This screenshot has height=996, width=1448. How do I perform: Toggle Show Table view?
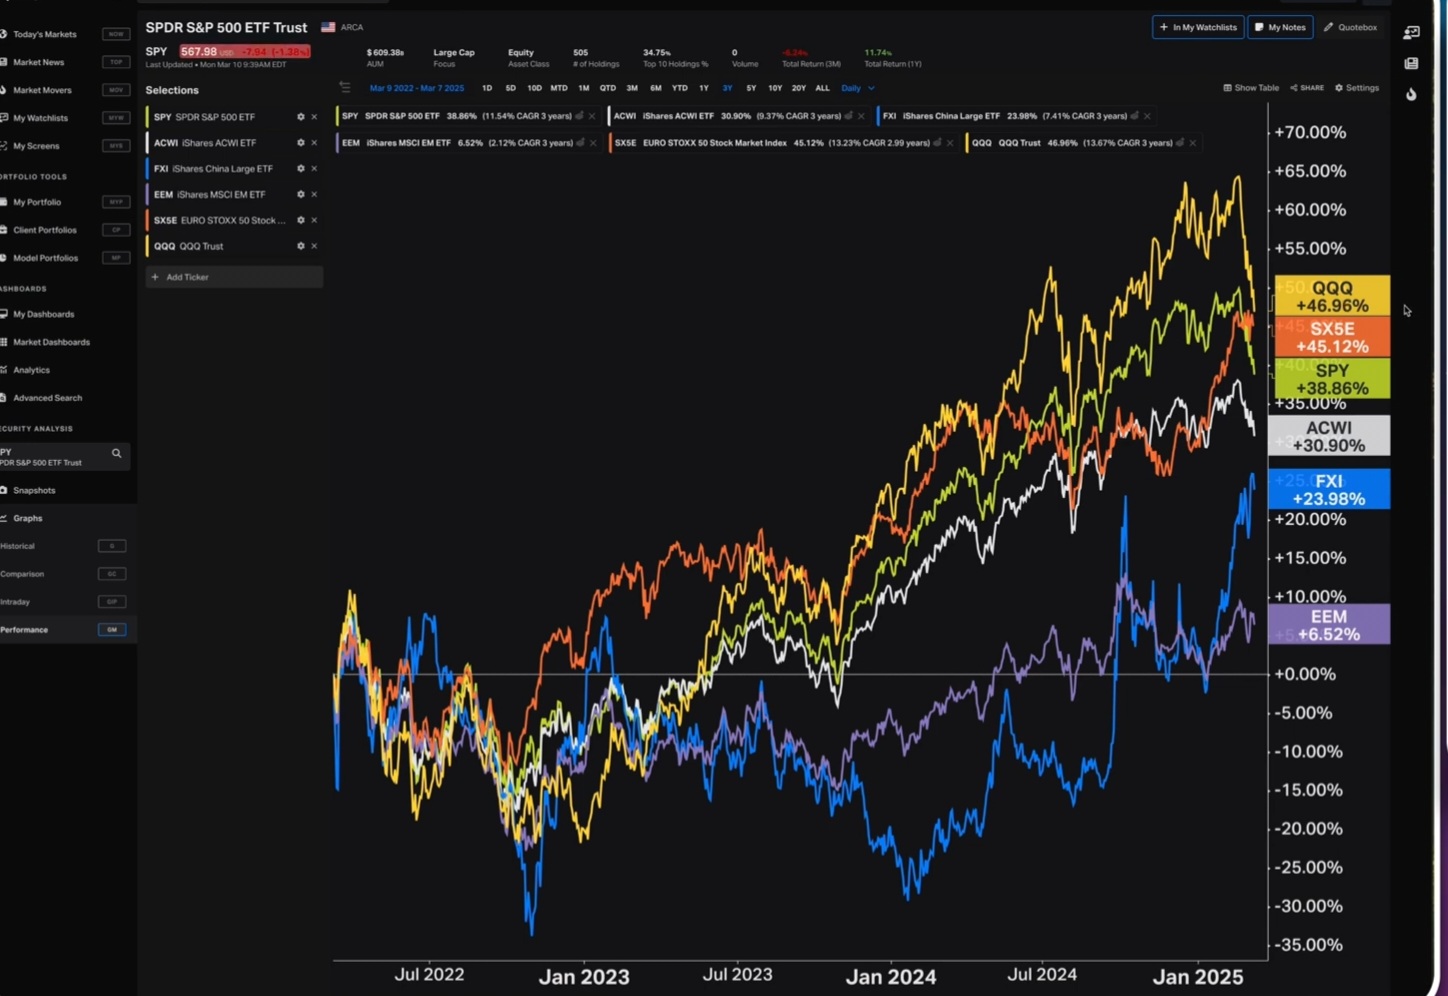[x=1251, y=88]
